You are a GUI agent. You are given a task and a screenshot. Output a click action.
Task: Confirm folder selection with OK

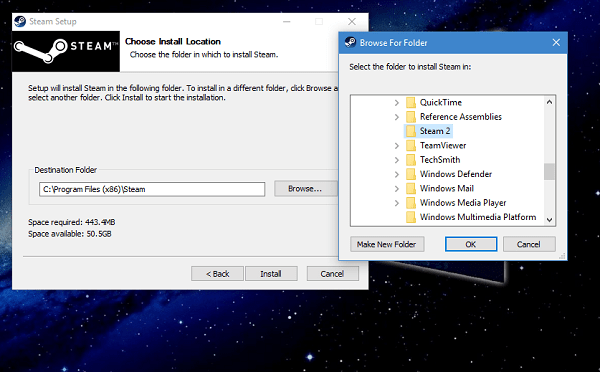471,244
